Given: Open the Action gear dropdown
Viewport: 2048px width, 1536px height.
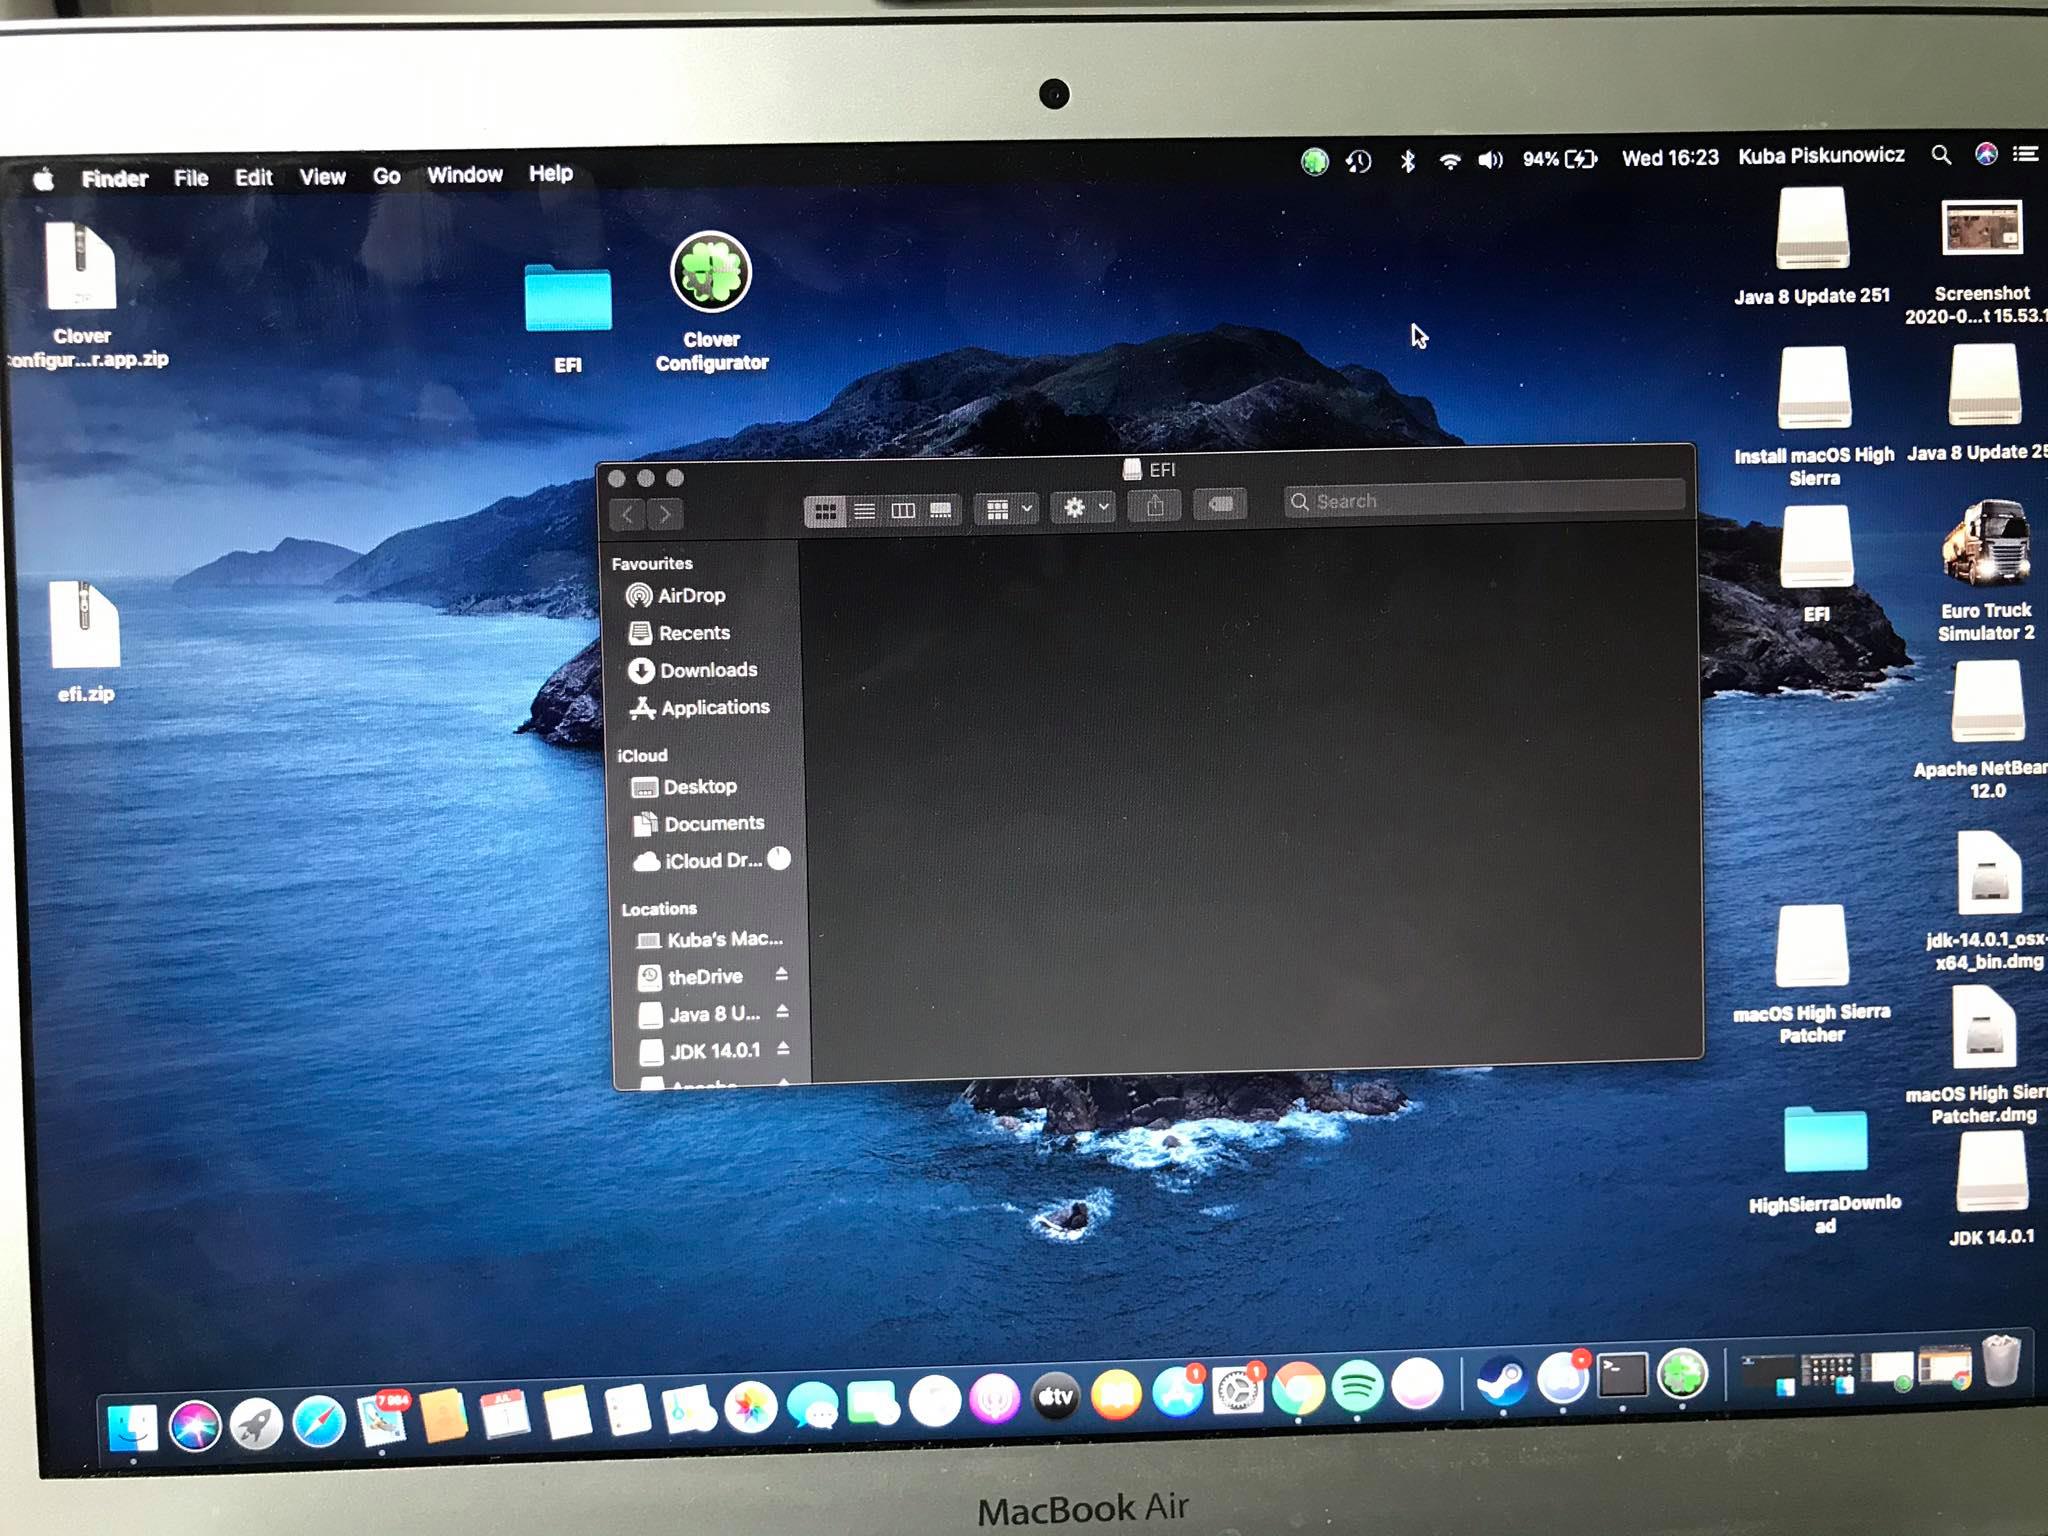Looking at the screenshot, I should coord(1084,508).
